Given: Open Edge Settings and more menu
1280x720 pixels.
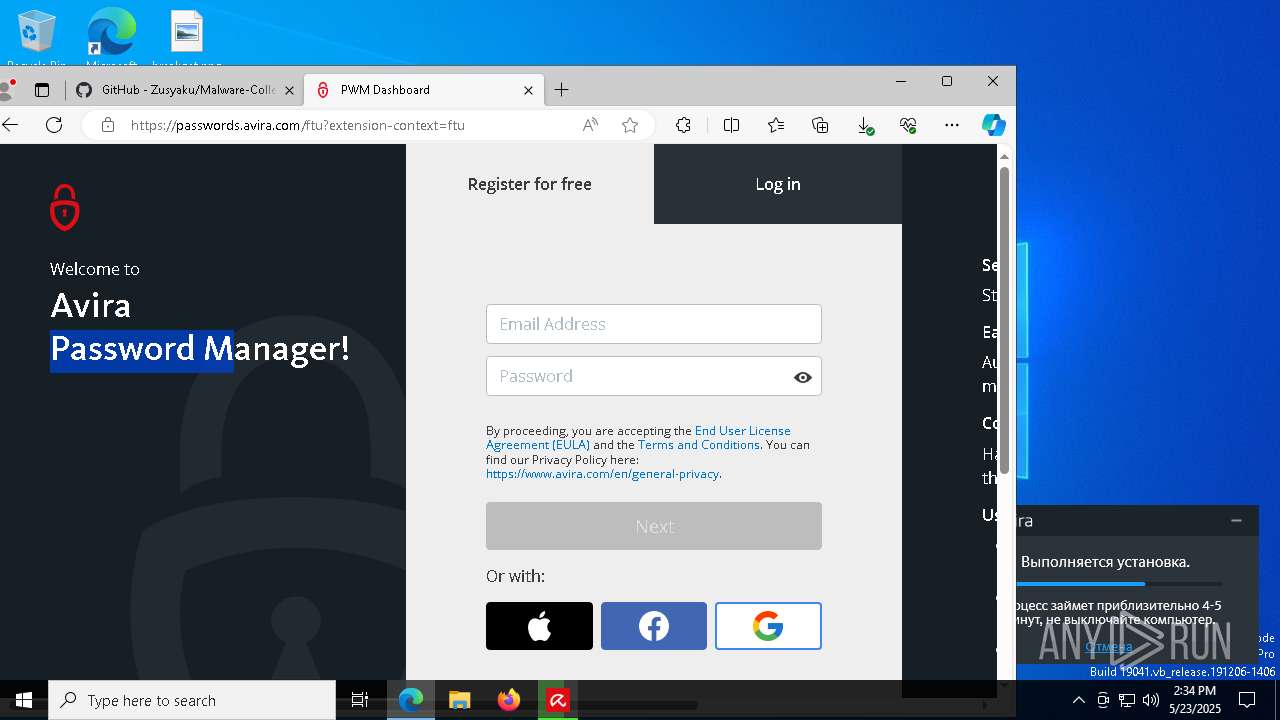Looking at the screenshot, I should (951, 125).
